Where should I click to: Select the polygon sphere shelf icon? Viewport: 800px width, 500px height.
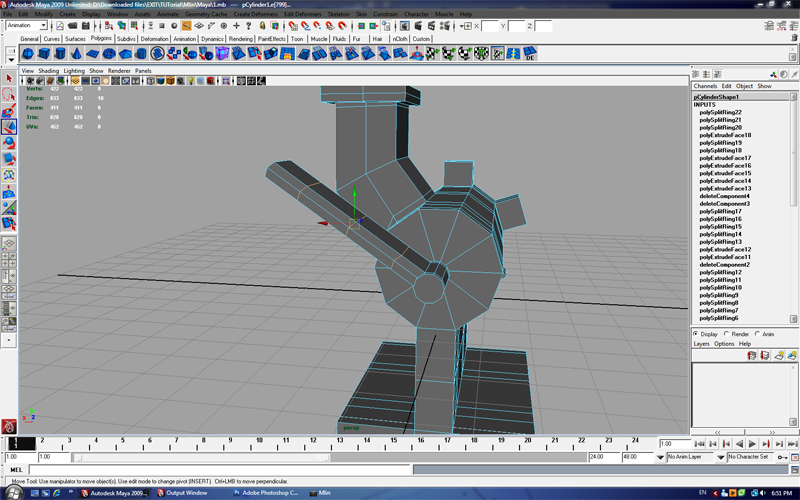(x=29, y=53)
